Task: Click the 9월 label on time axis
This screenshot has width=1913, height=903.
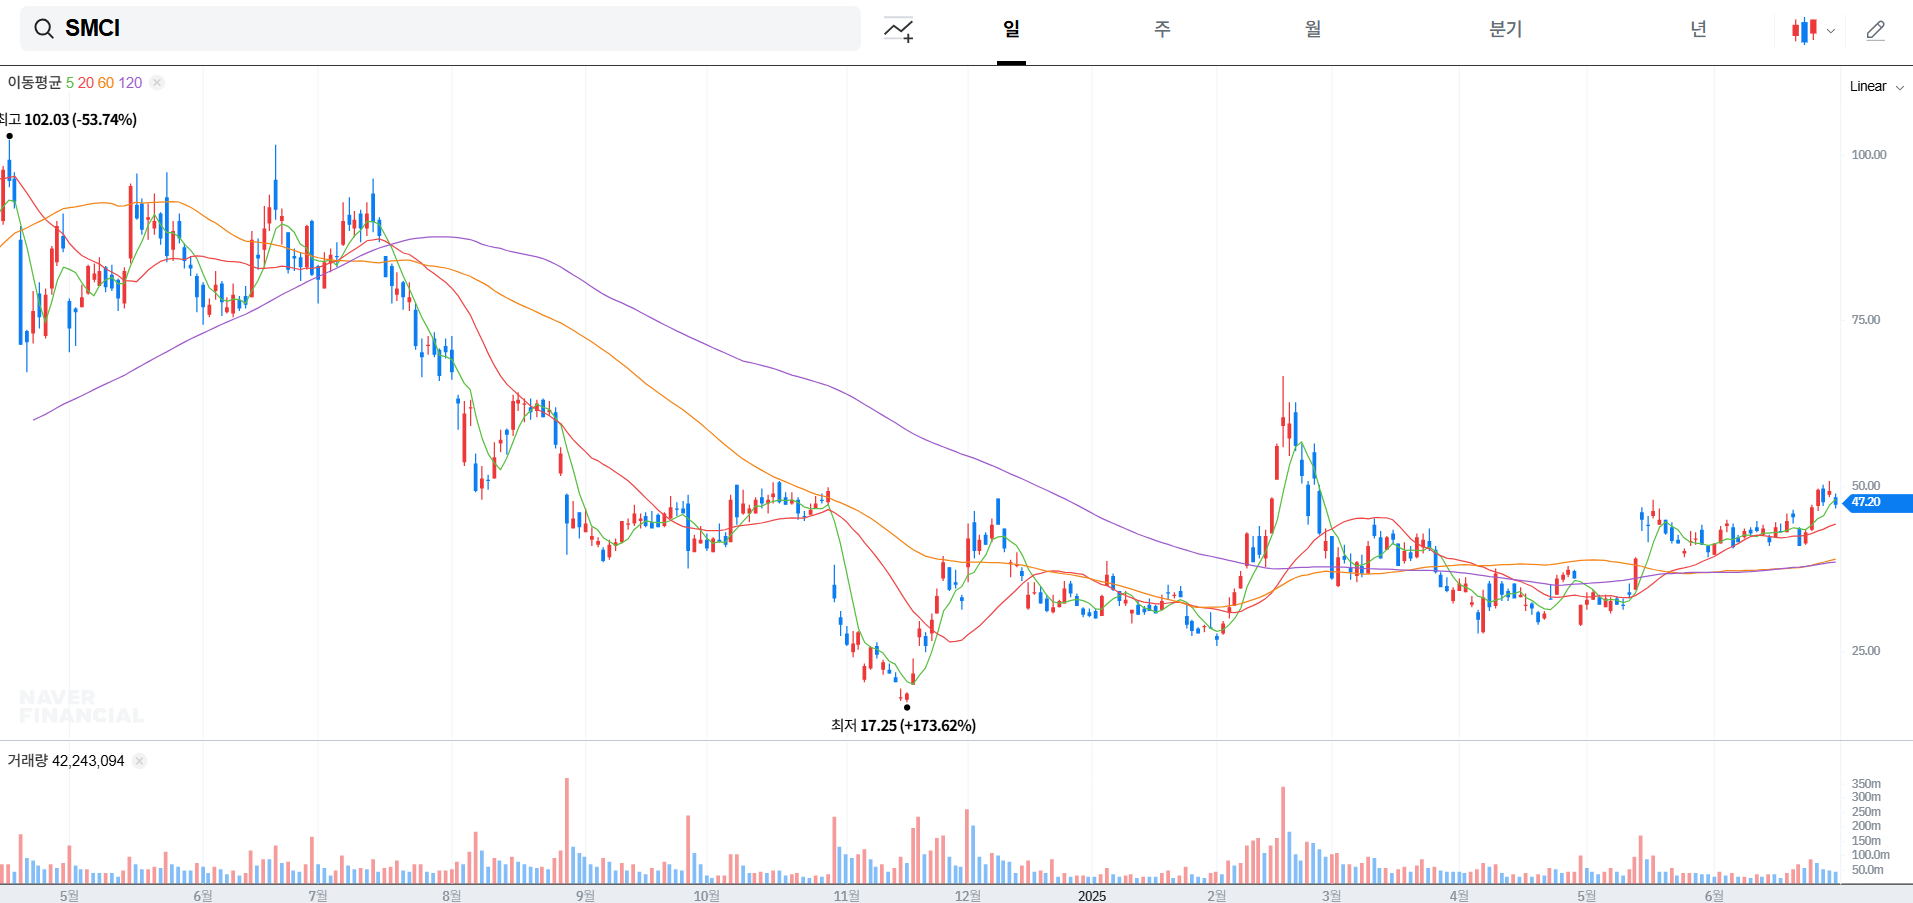Action: coord(585,895)
